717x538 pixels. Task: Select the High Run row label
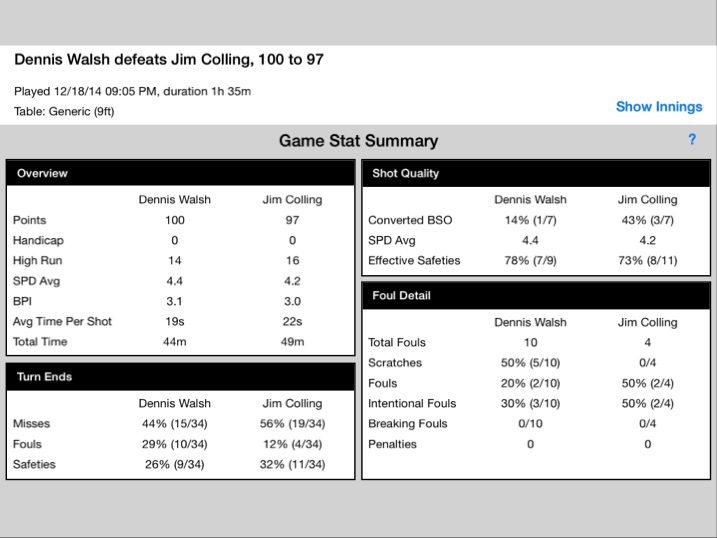click(37, 261)
